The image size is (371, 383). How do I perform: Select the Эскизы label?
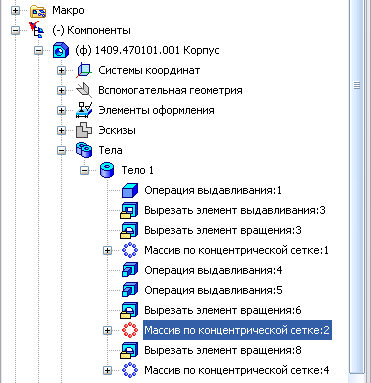(x=117, y=131)
